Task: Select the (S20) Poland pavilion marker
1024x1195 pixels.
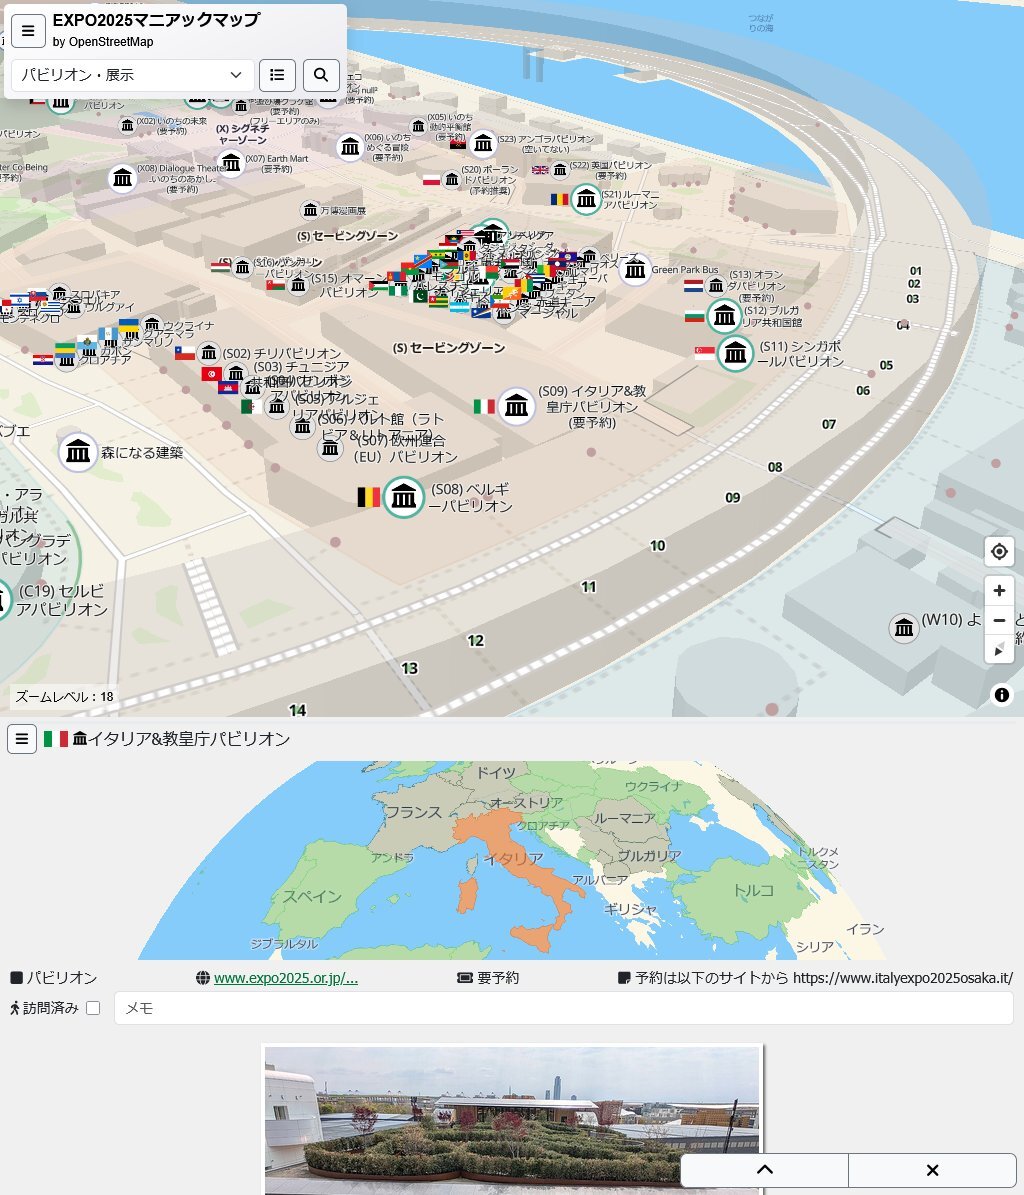Action: pyautogui.click(x=452, y=180)
